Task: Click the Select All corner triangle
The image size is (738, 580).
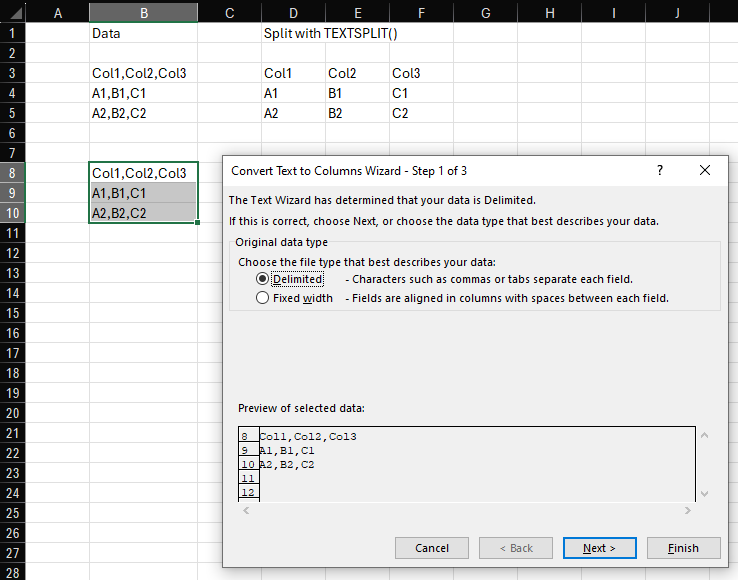Action: click(11, 12)
